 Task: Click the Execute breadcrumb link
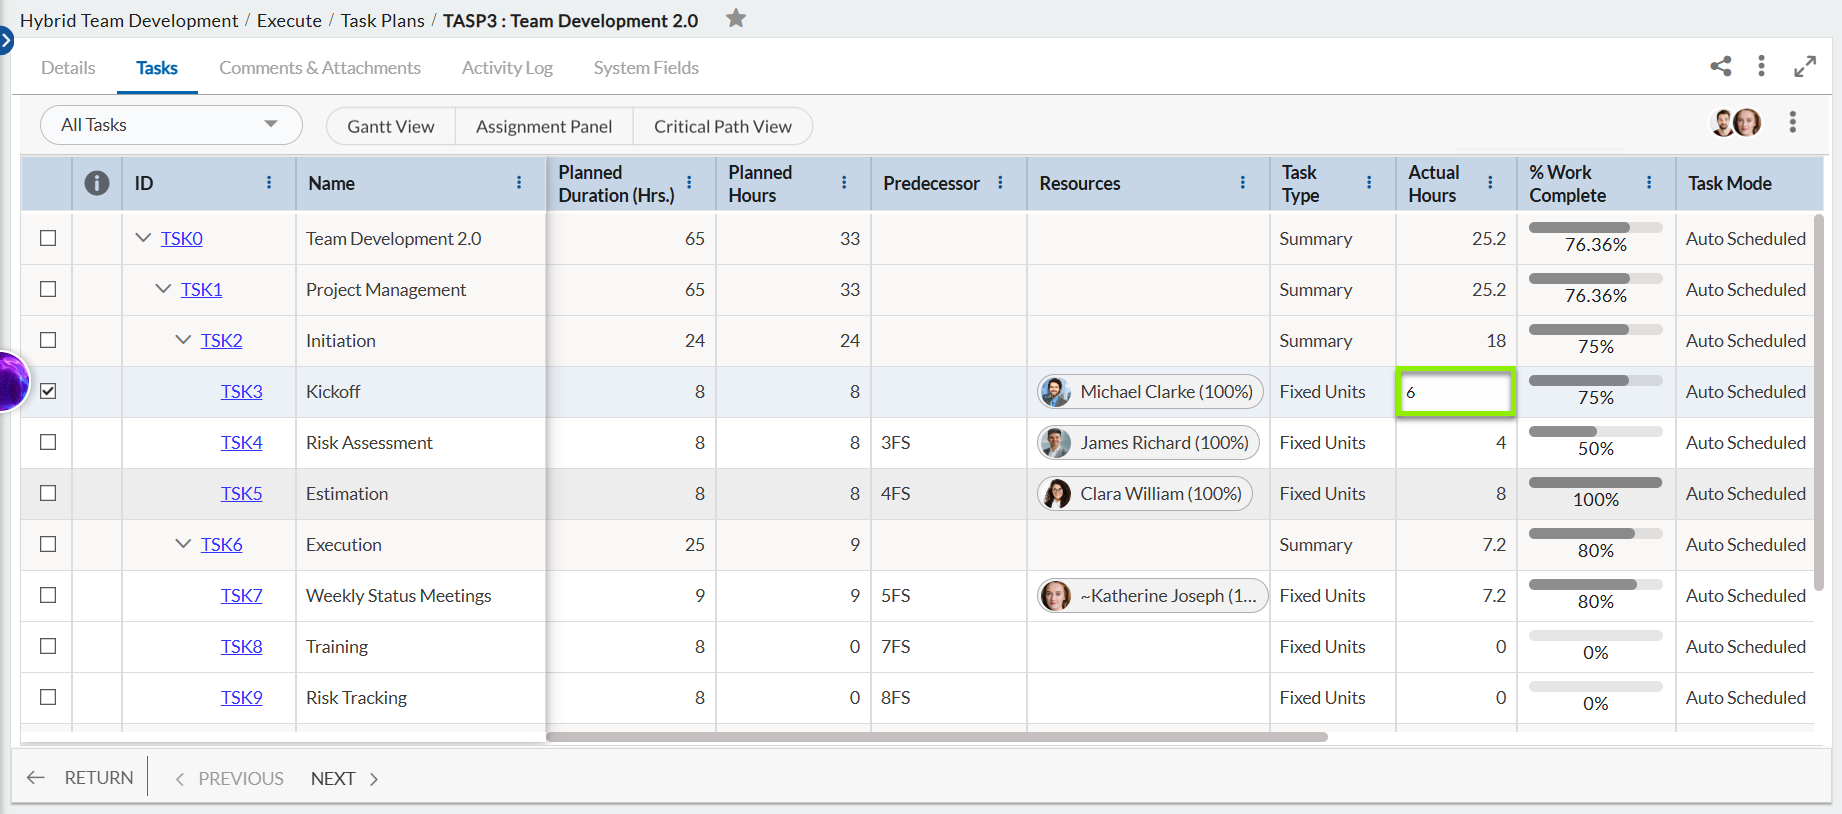click(x=289, y=20)
